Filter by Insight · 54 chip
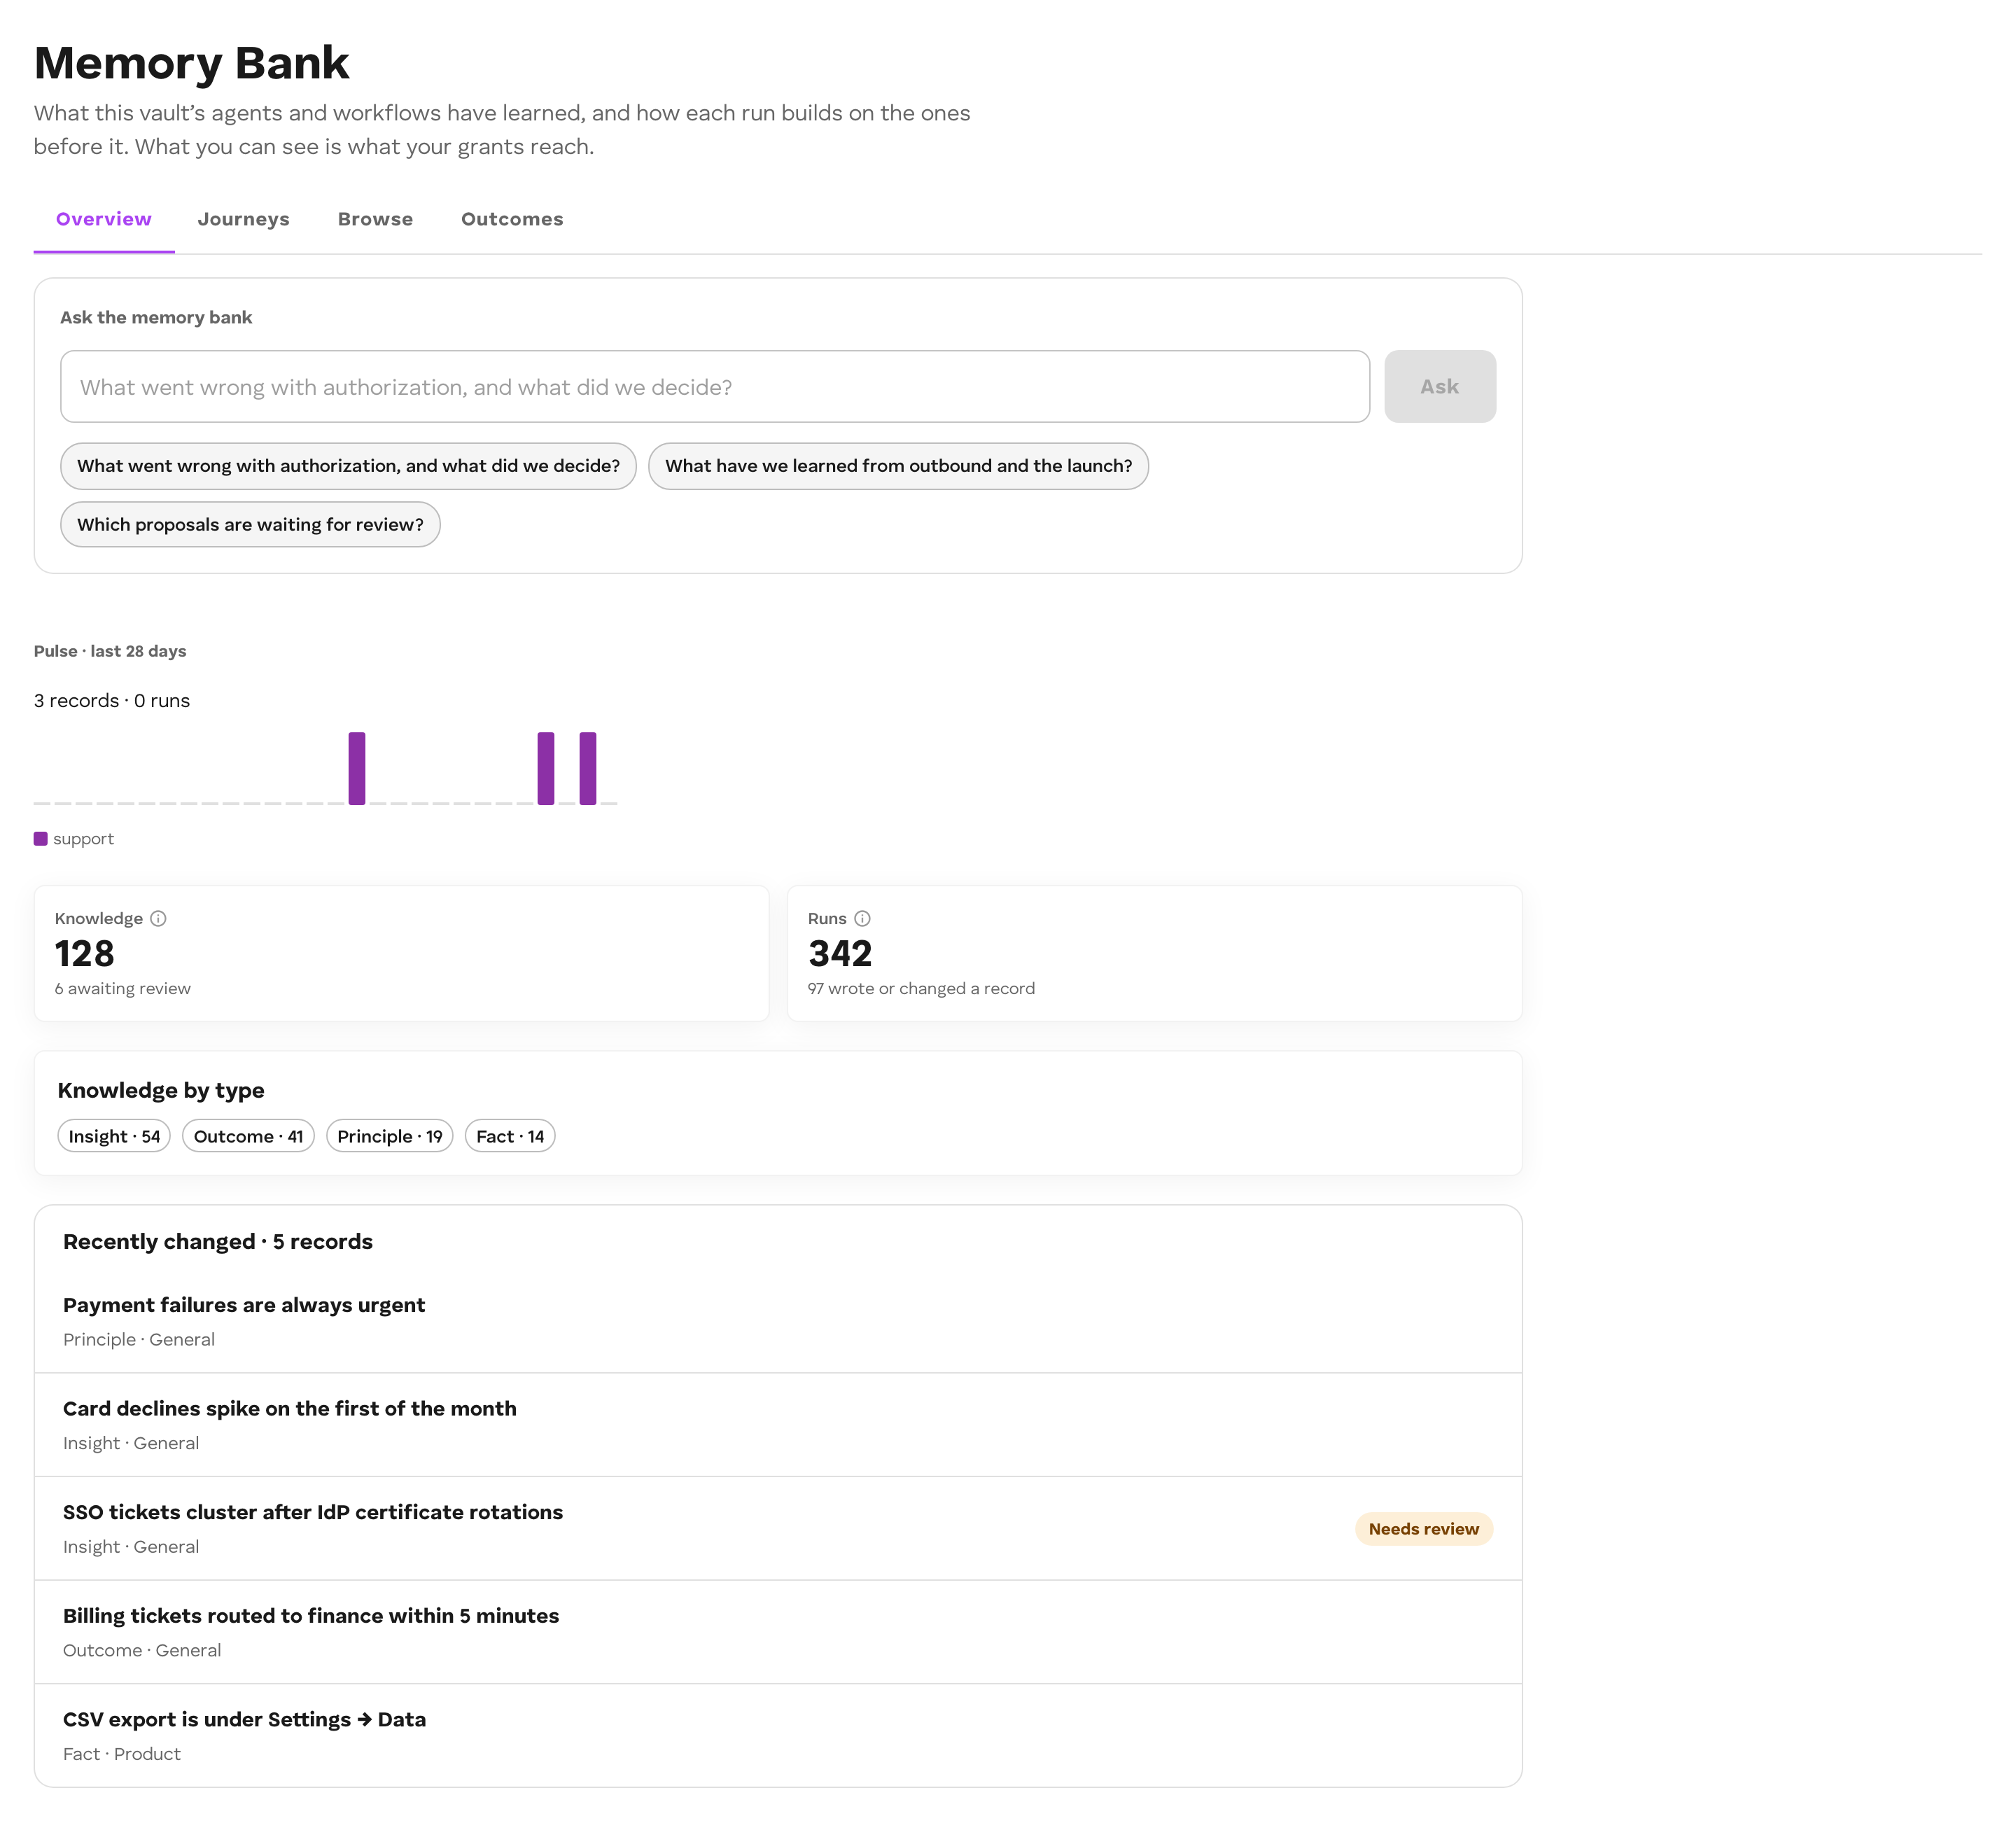The image size is (2016, 1823). pyautogui.click(x=114, y=1136)
